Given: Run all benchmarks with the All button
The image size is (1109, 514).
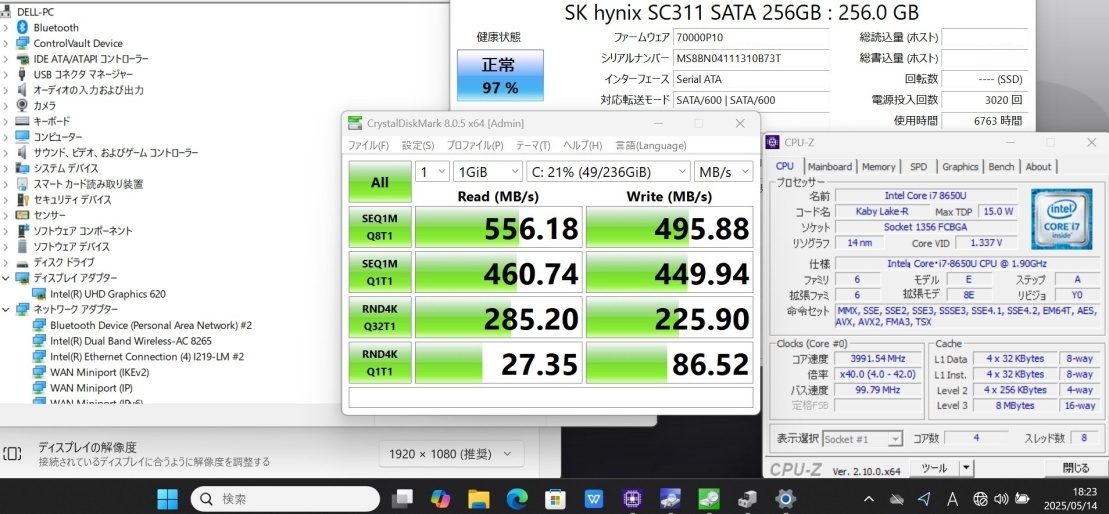Looking at the screenshot, I should click(x=380, y=183).
